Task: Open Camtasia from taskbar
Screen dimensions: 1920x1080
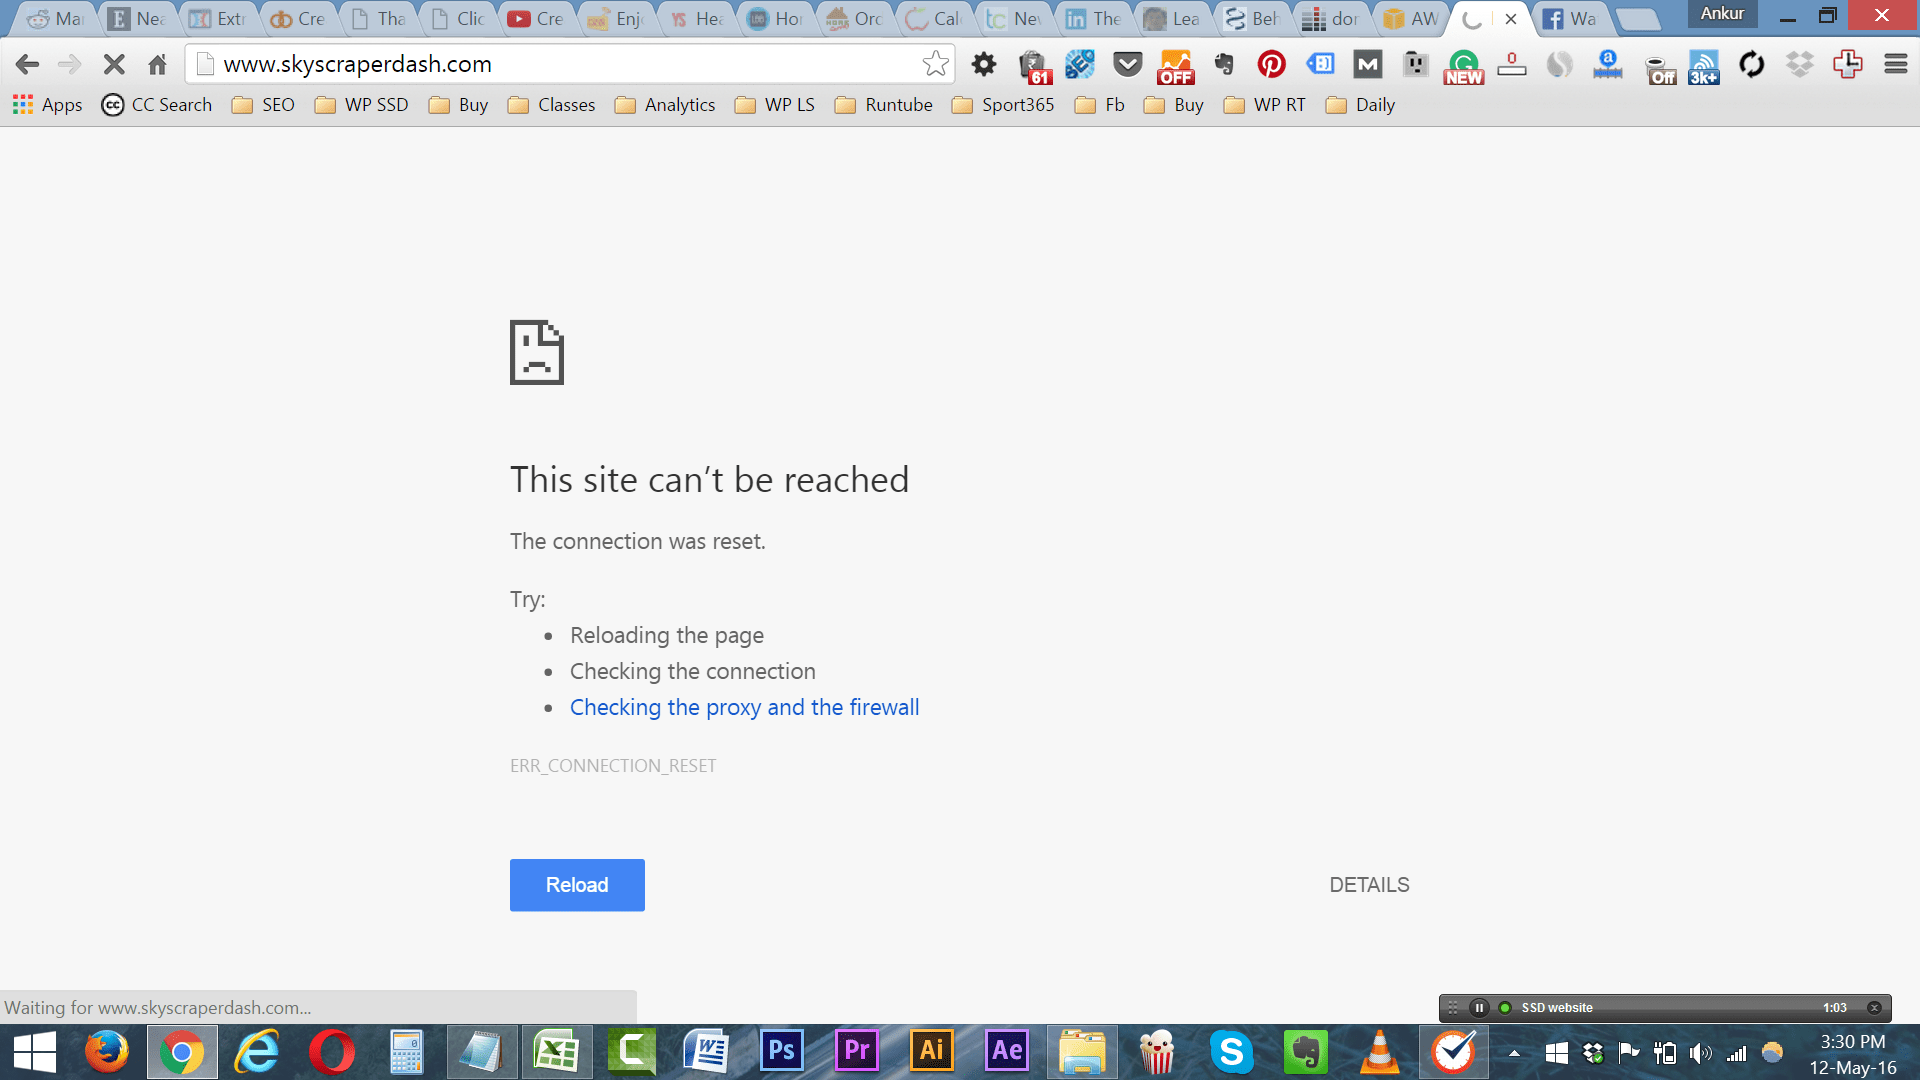Action: 632,1052
